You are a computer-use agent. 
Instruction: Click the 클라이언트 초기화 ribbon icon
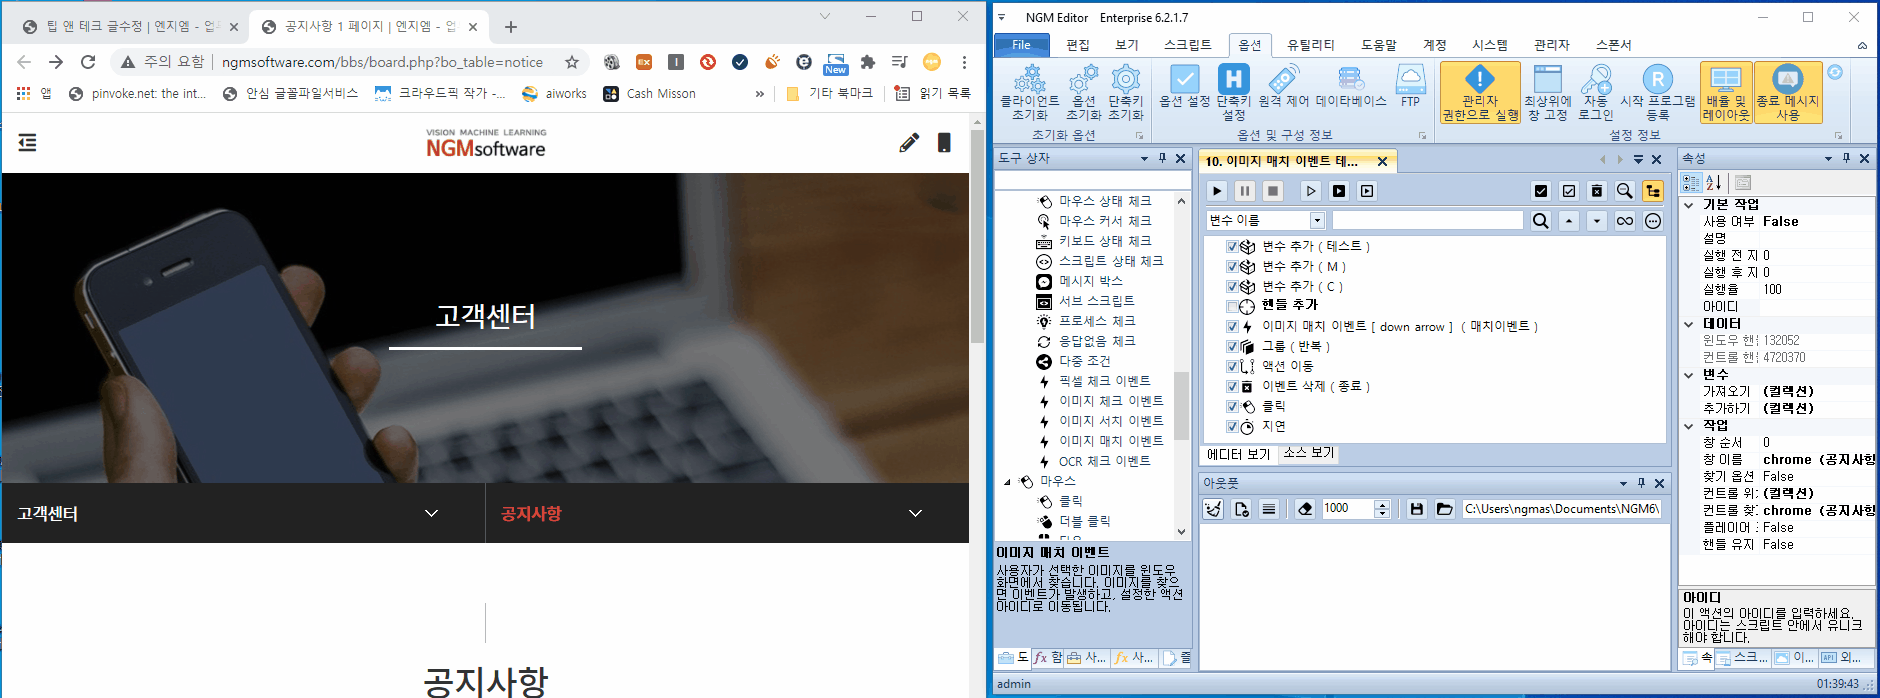click(1030, 92)
